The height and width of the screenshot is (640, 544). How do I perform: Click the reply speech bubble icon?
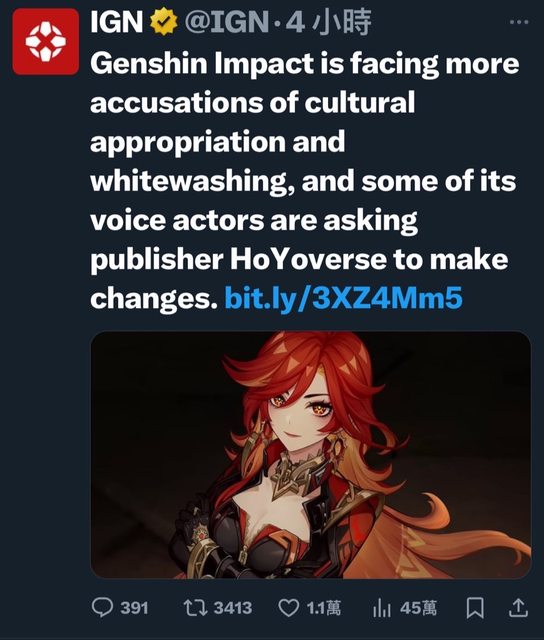(x=102, y=607)
